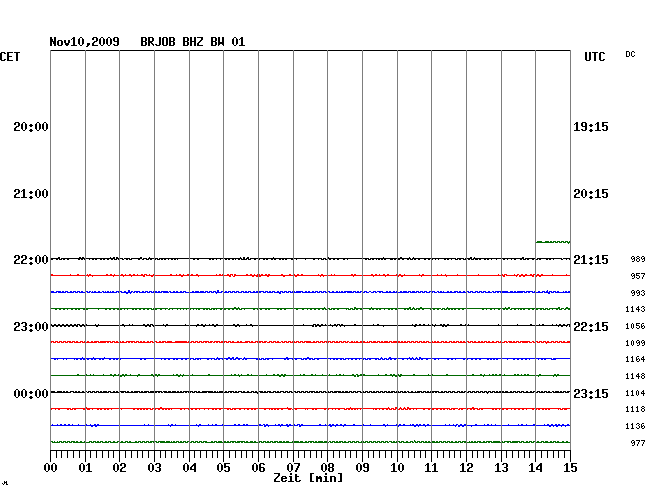Click the DC value 1164

635,359
